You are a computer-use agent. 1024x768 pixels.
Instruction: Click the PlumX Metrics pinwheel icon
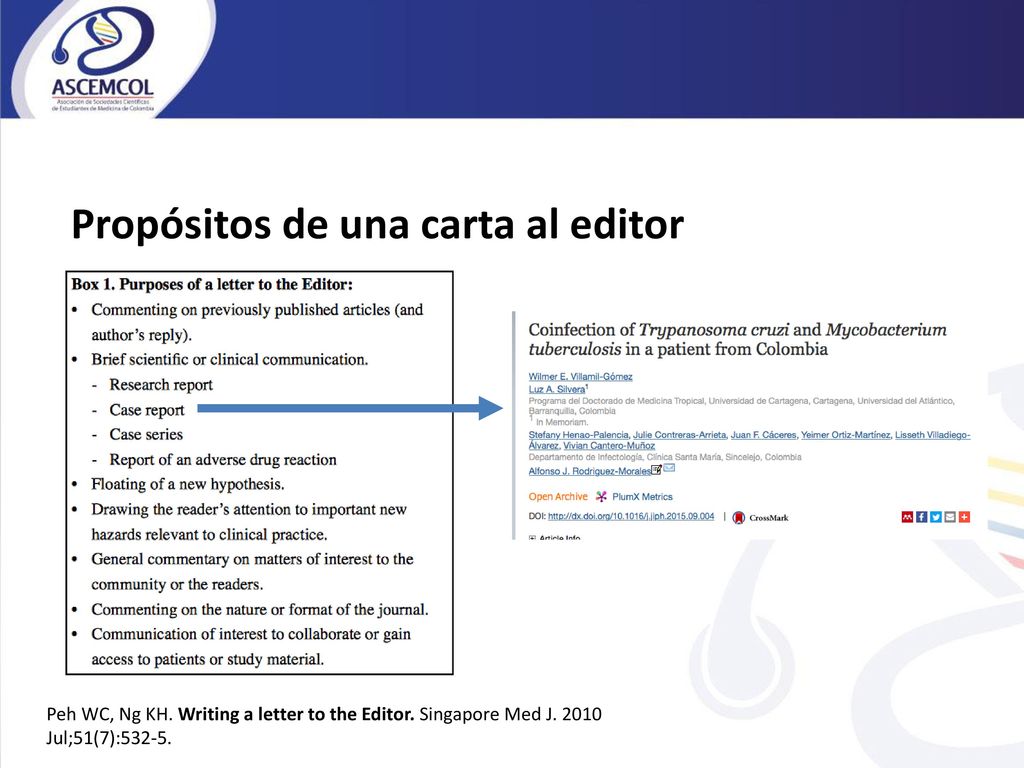point(601,497)
